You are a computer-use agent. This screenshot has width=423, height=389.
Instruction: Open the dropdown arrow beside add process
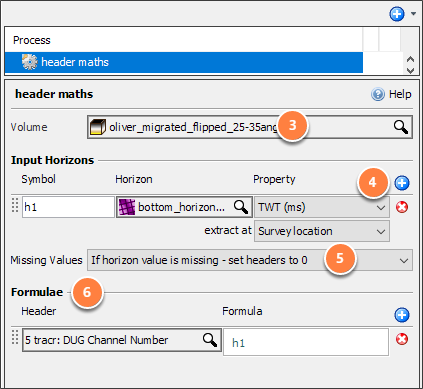[413, 14]
